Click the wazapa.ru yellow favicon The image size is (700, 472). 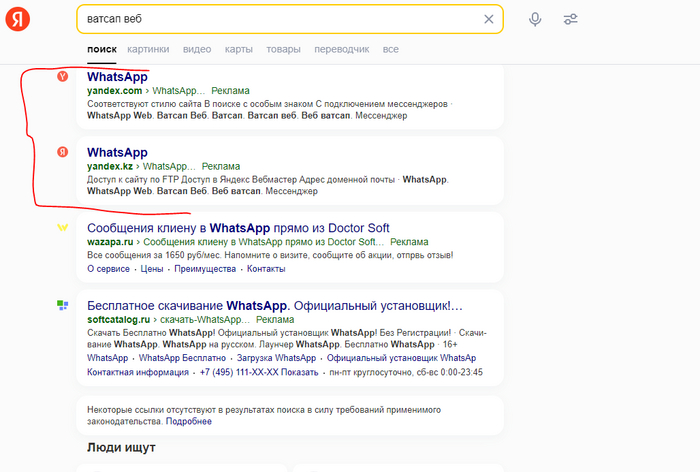click(62, 228)
